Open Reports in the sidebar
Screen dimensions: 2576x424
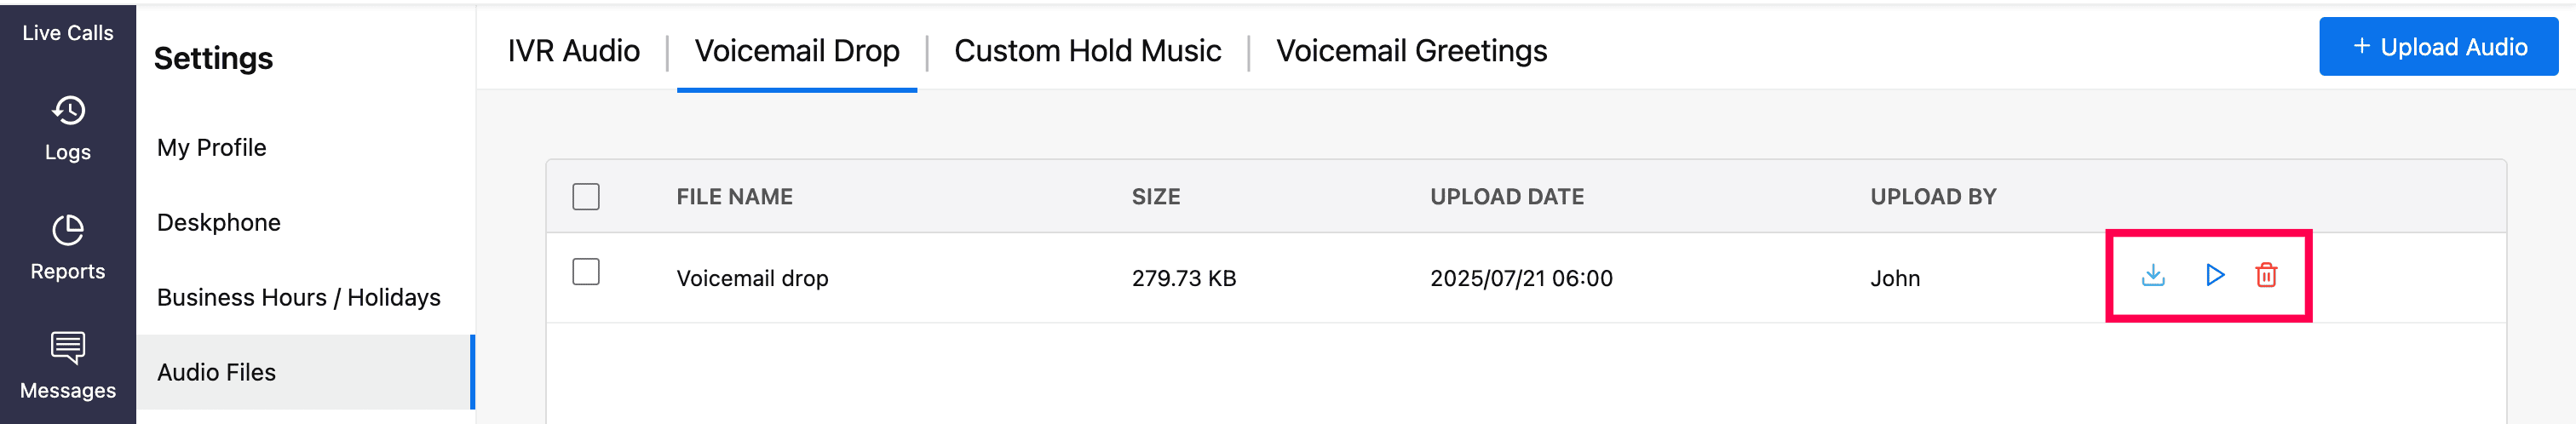pos(68,247)
